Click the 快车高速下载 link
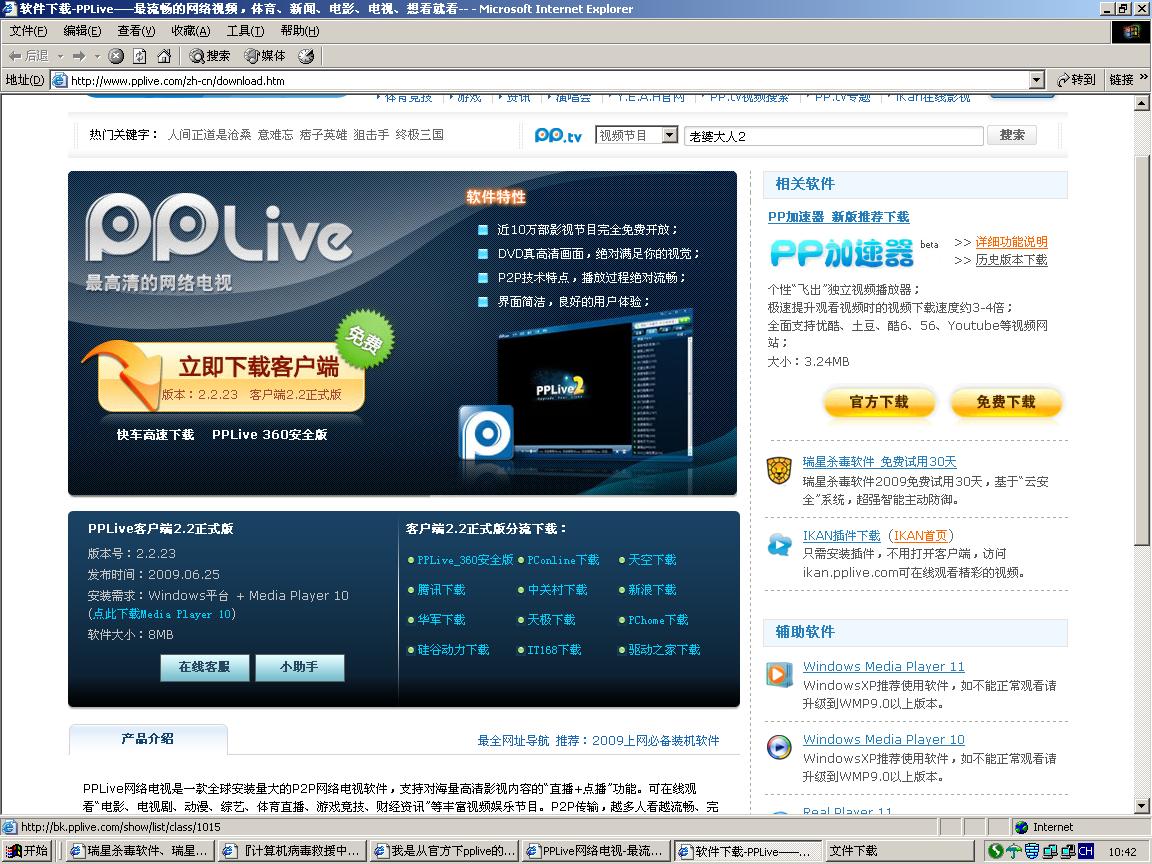1152x864 pixels. (155, 435)
